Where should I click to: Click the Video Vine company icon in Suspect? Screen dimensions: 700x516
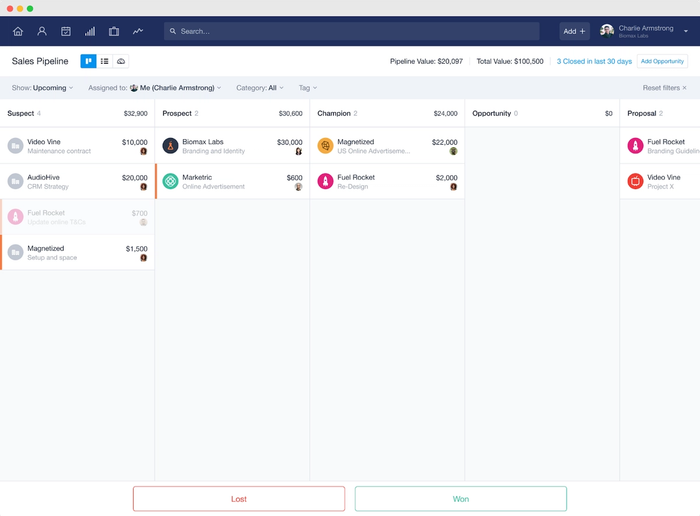tap(15, 146)
